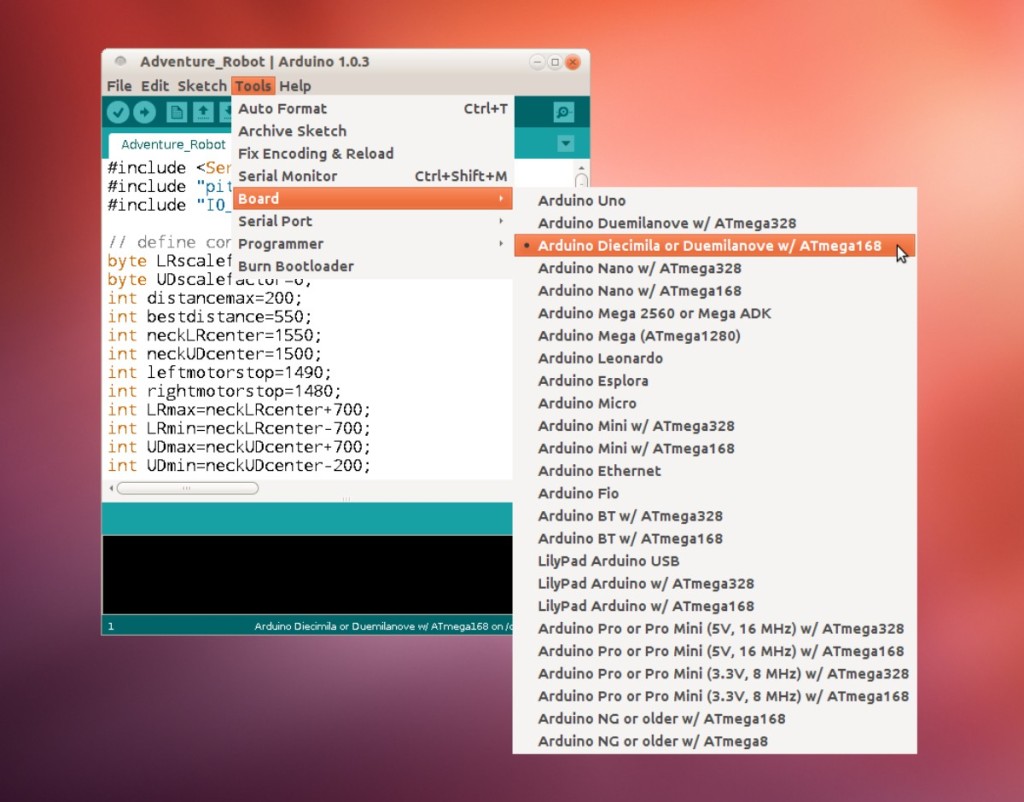1024x802 pixels.
Task: Select Arduino NG or older w/ ATmega8
Action: pos(714,741)
